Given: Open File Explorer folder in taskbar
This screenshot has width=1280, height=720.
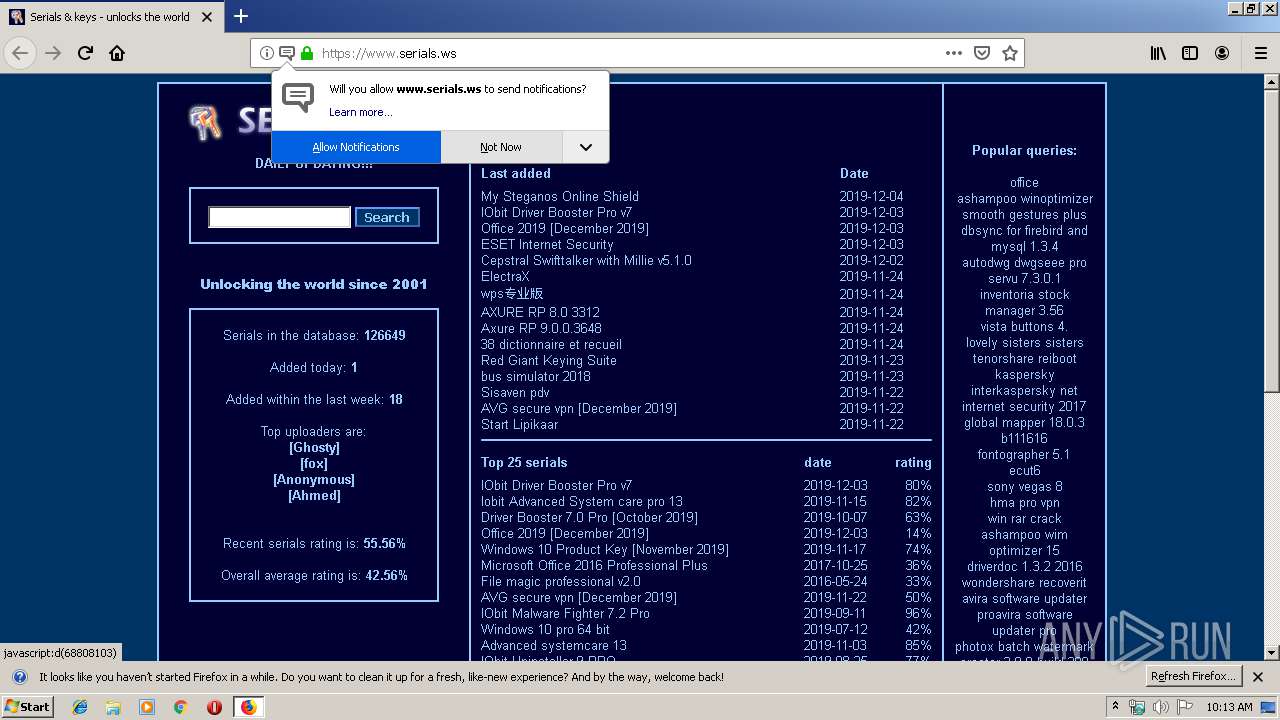Looking at the screenshot, I should click(113, 707).
